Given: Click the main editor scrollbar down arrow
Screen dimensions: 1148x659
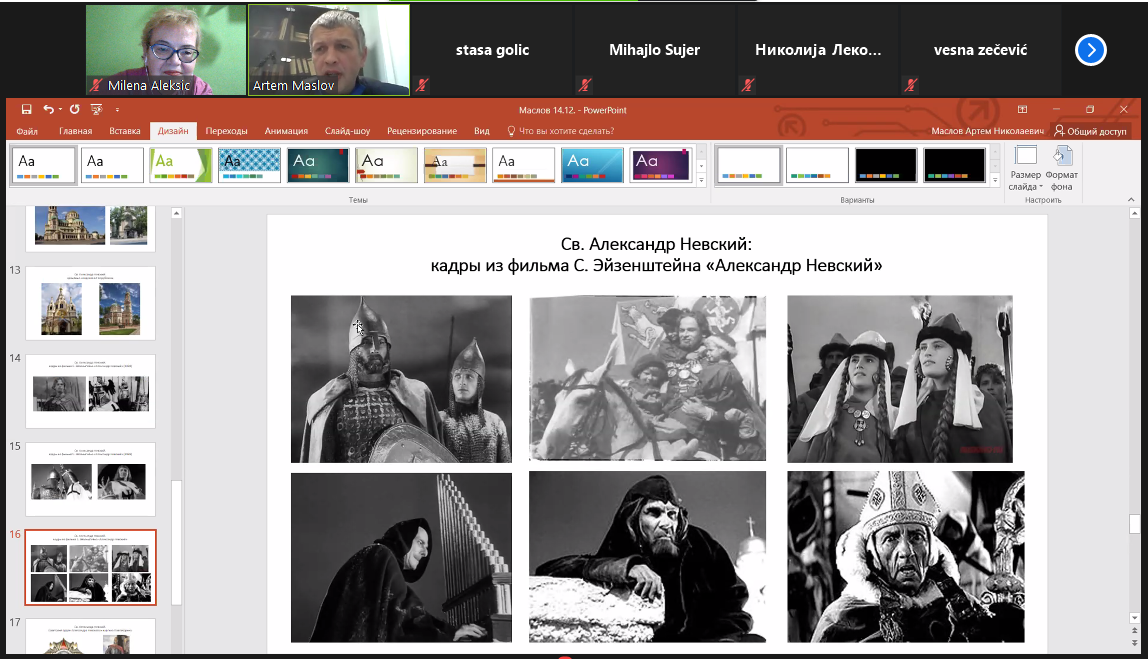Looking at the screenshot, I should tap(1134, 617).
